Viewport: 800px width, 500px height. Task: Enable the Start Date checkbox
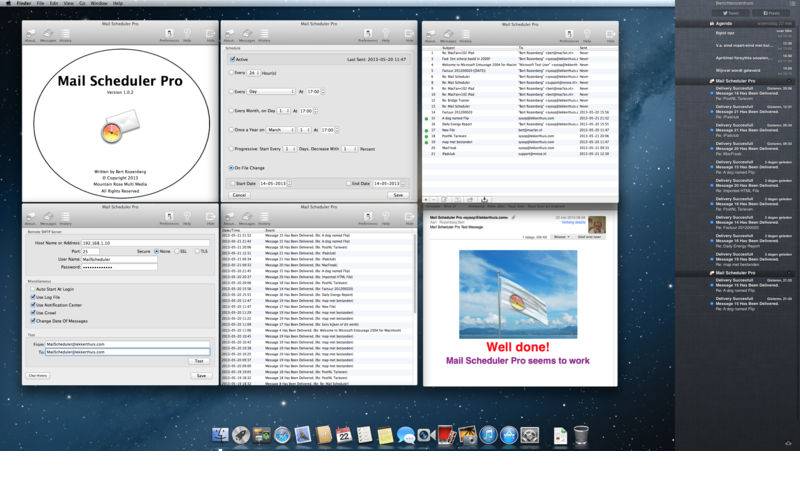[233, 183]
